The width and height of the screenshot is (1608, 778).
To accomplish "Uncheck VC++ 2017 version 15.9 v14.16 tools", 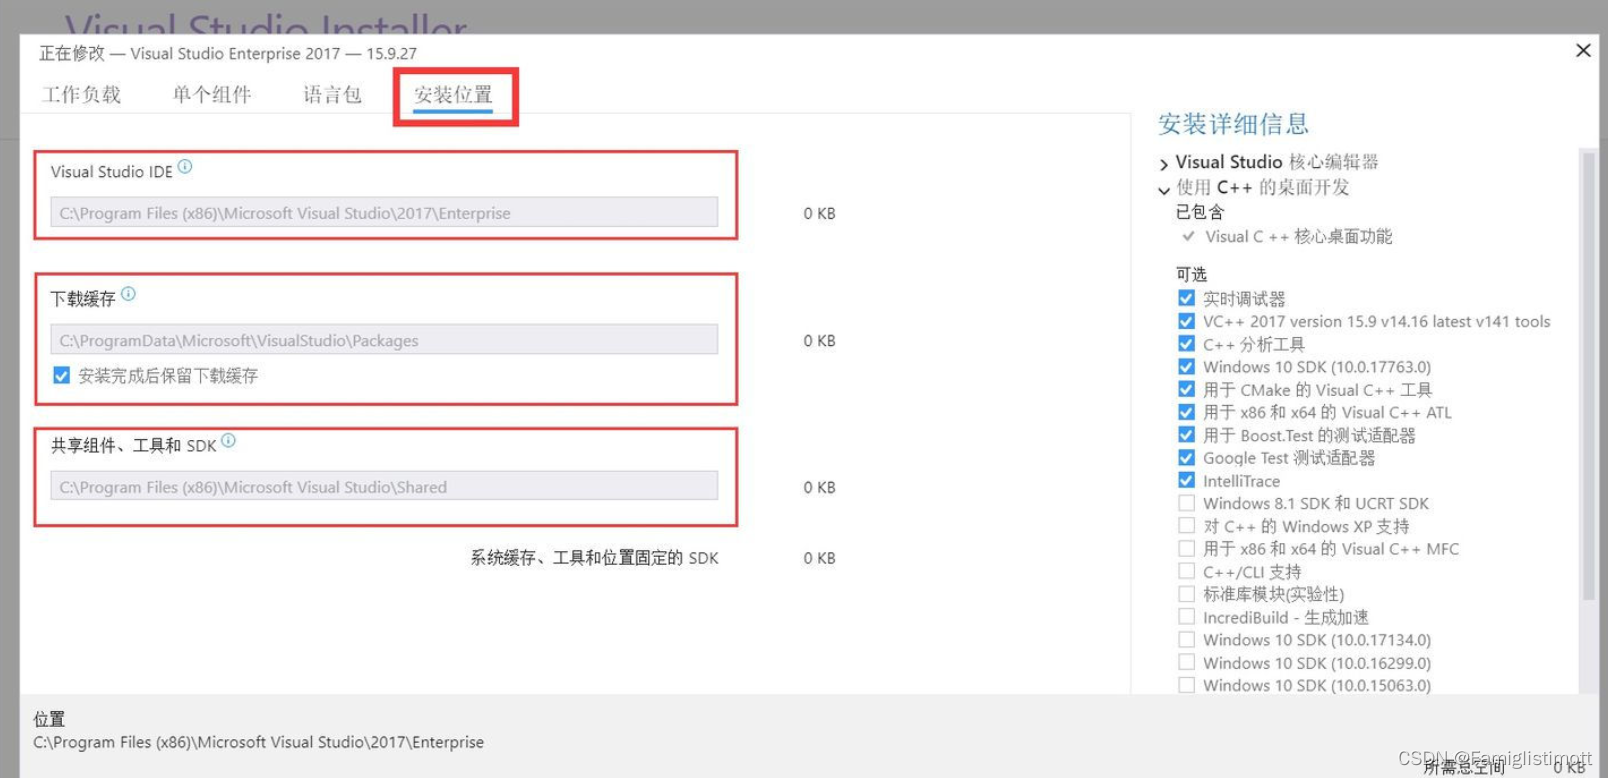I will [1186, 321].
